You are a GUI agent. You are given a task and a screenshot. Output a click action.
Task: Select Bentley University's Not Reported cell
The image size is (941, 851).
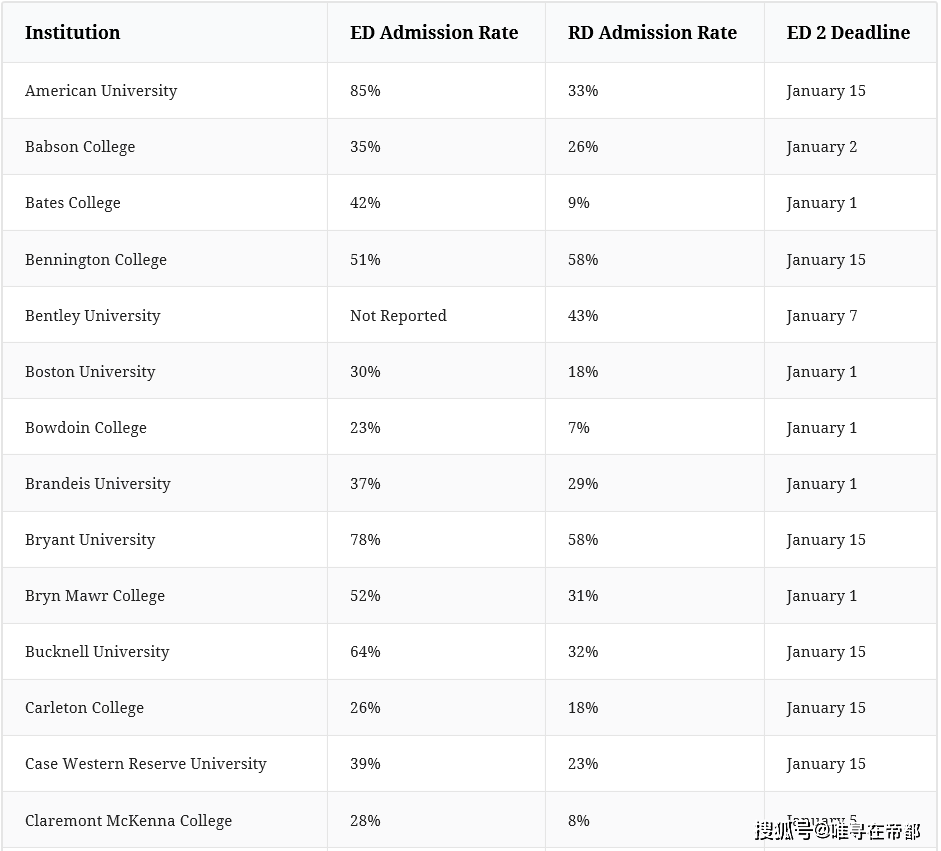click(398, 316)
